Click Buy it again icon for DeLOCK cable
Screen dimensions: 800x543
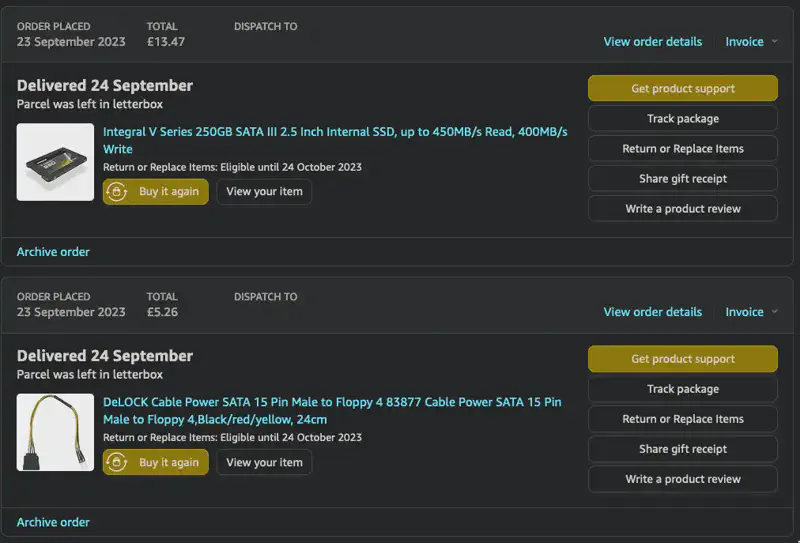click(x=118, y=462)
